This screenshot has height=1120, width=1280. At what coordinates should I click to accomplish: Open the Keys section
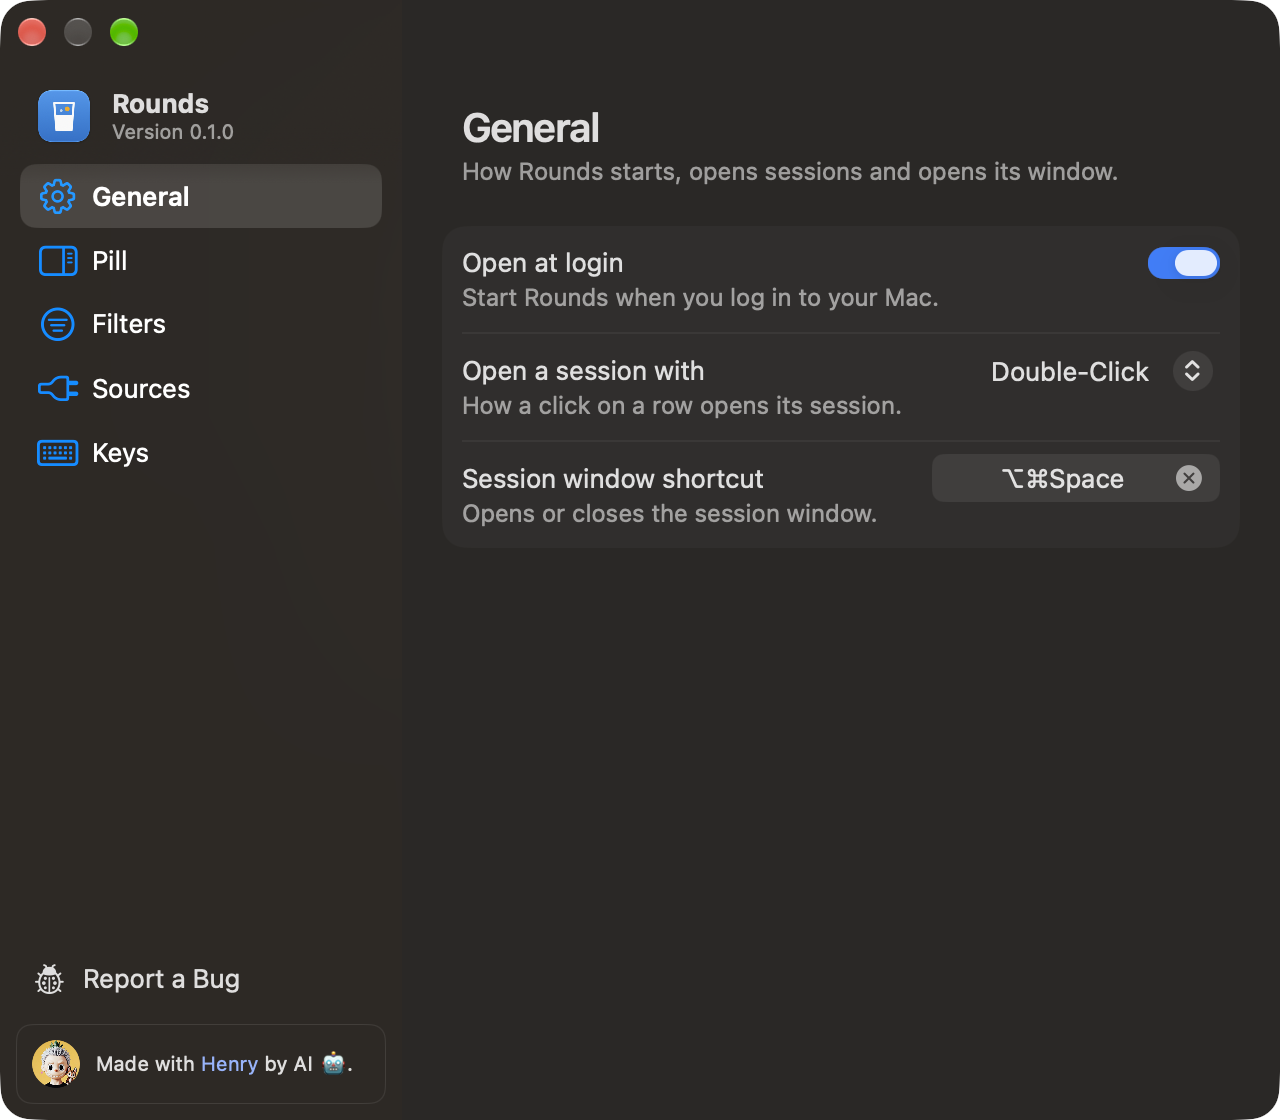[x=201, y=453]
